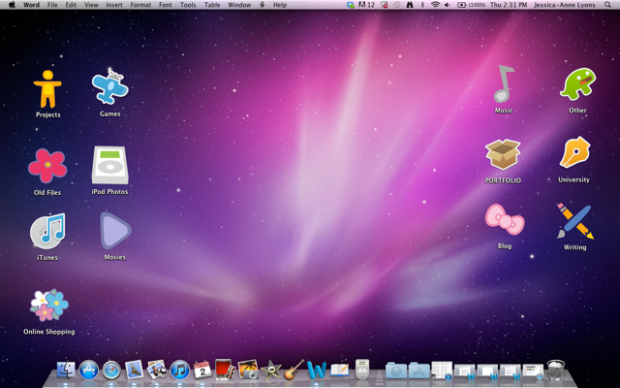Open the Trash in the Dock
Screen dimensions: 620x388
(x=556, y=370)
